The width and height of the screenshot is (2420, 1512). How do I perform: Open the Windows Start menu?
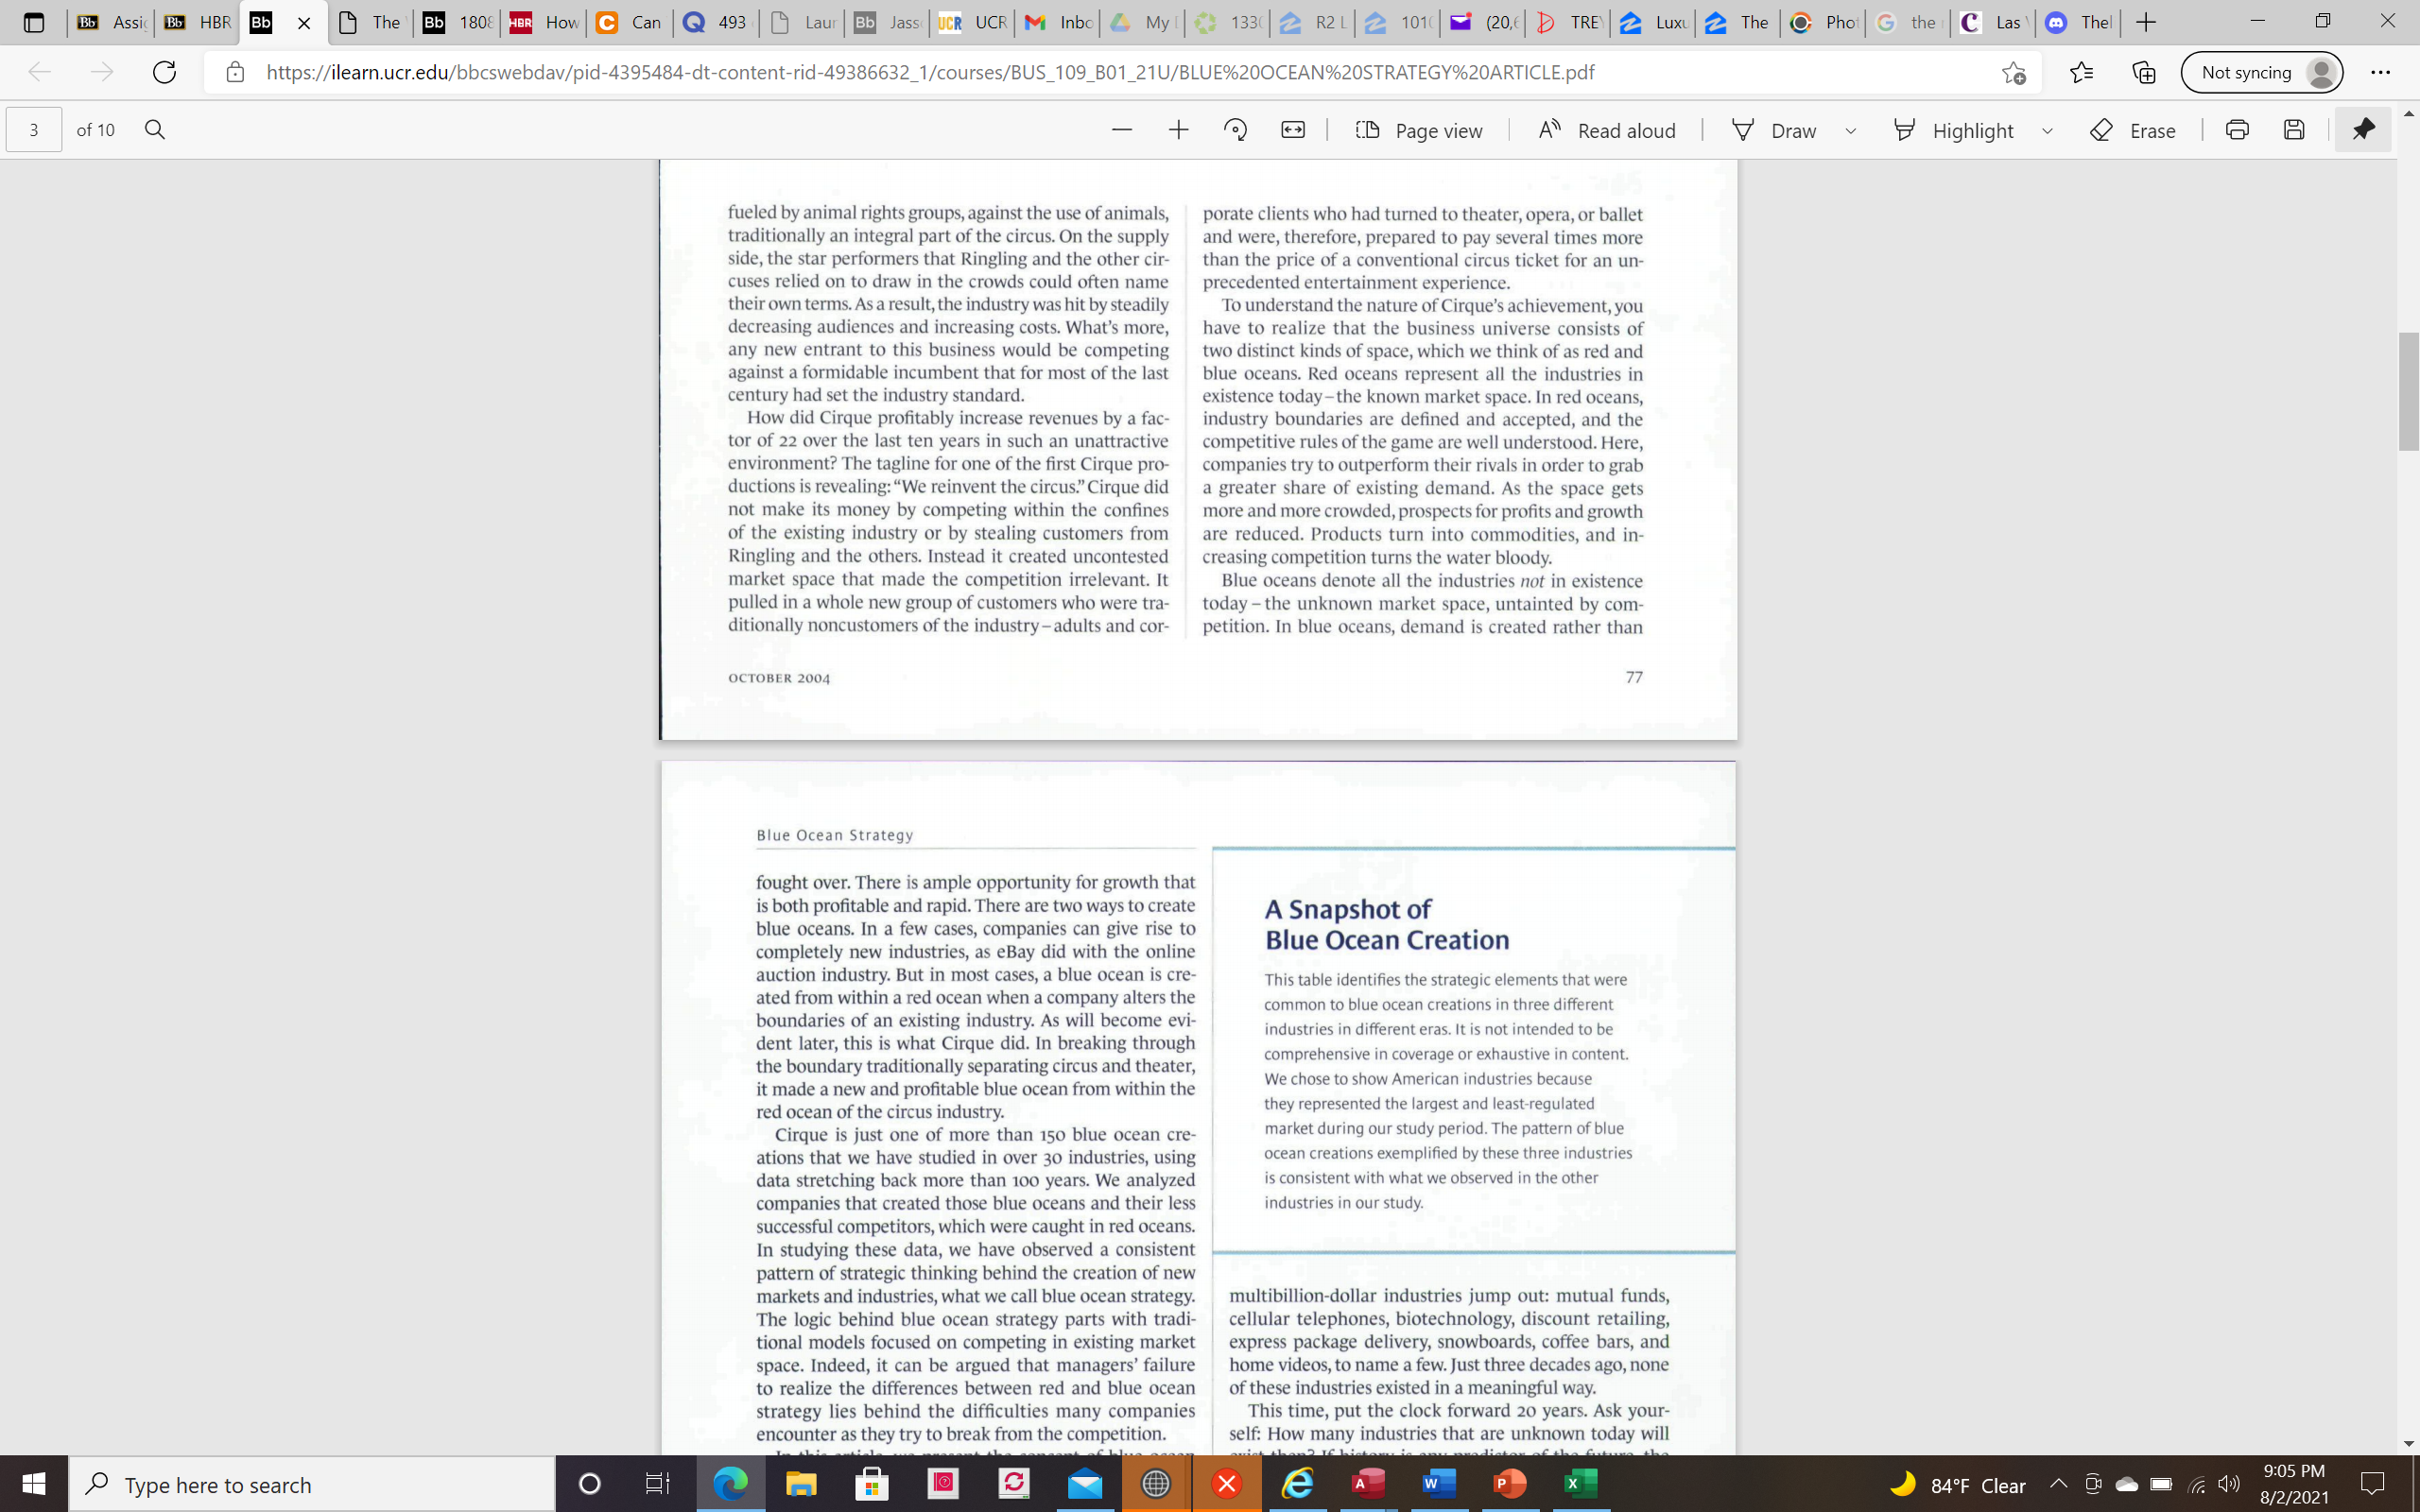34,1484
